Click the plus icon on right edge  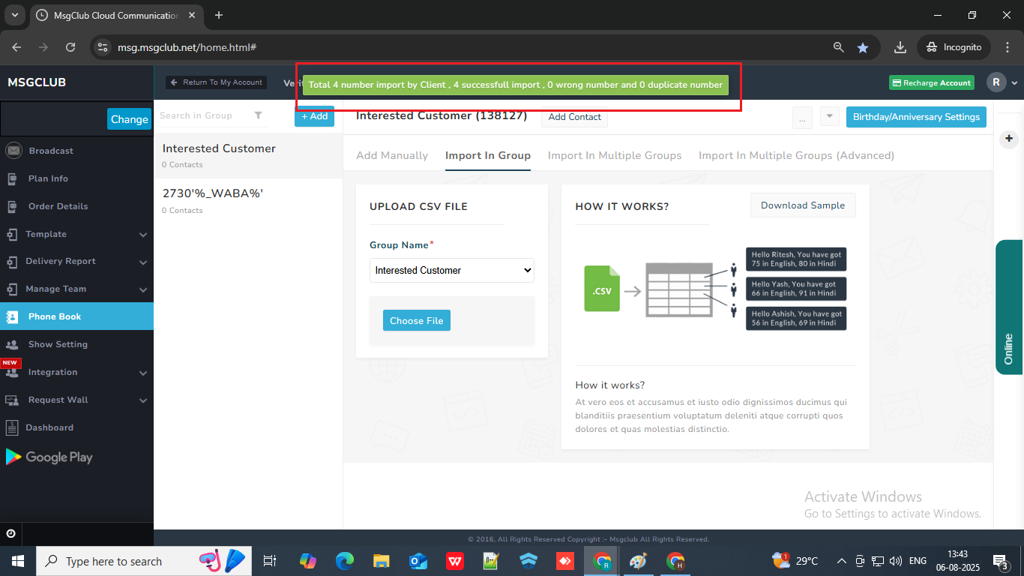point(1009,138)
